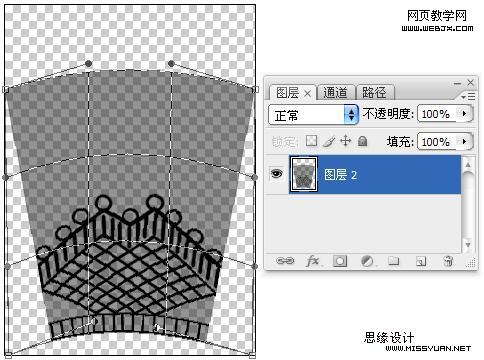Click the upper-left warp bezier control point

pos(88,63)
